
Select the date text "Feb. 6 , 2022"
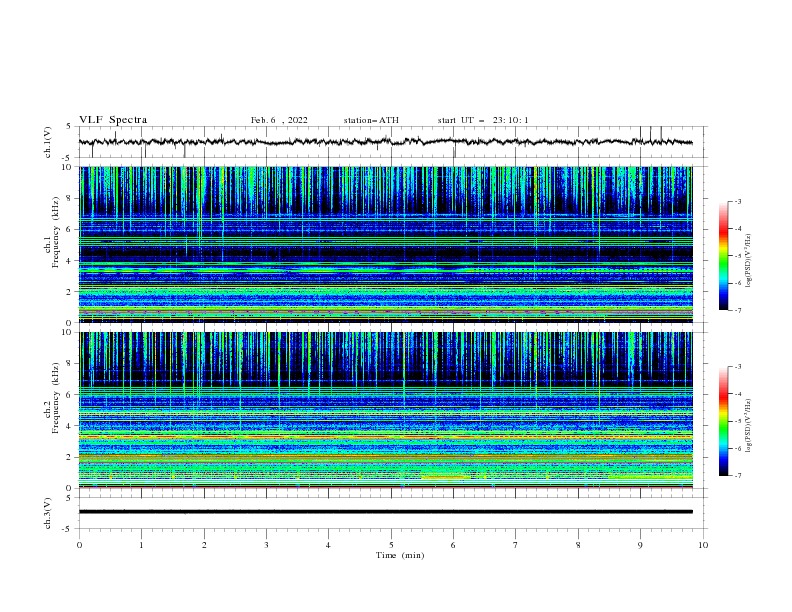pos(279,120)
